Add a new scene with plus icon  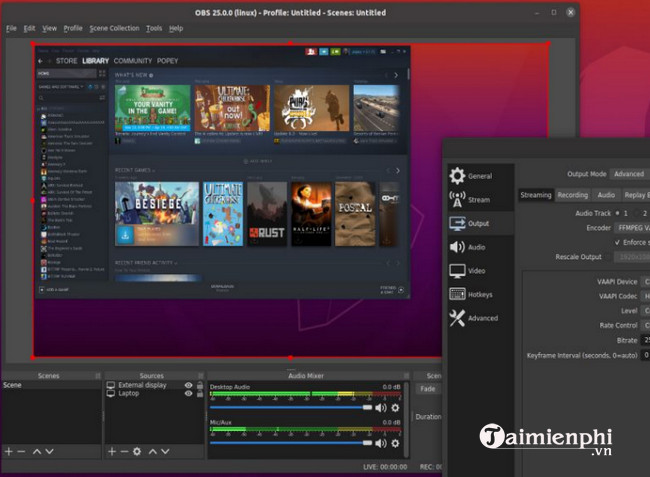[9, 451]
